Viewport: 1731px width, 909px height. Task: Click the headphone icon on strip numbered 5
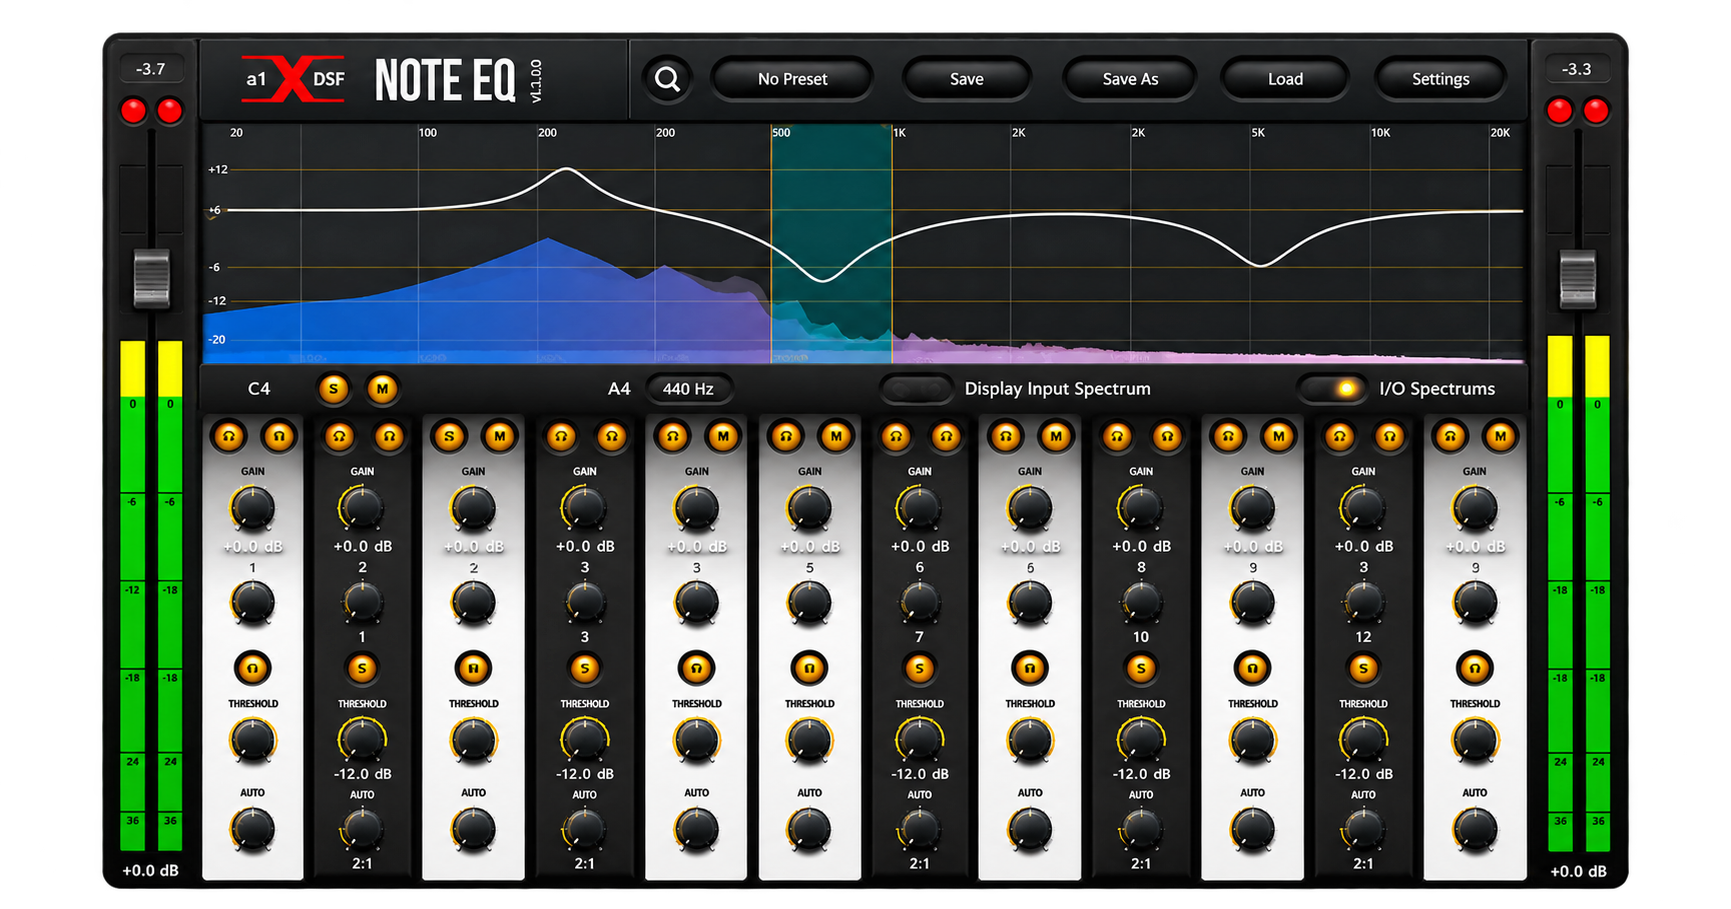[786, 436]
